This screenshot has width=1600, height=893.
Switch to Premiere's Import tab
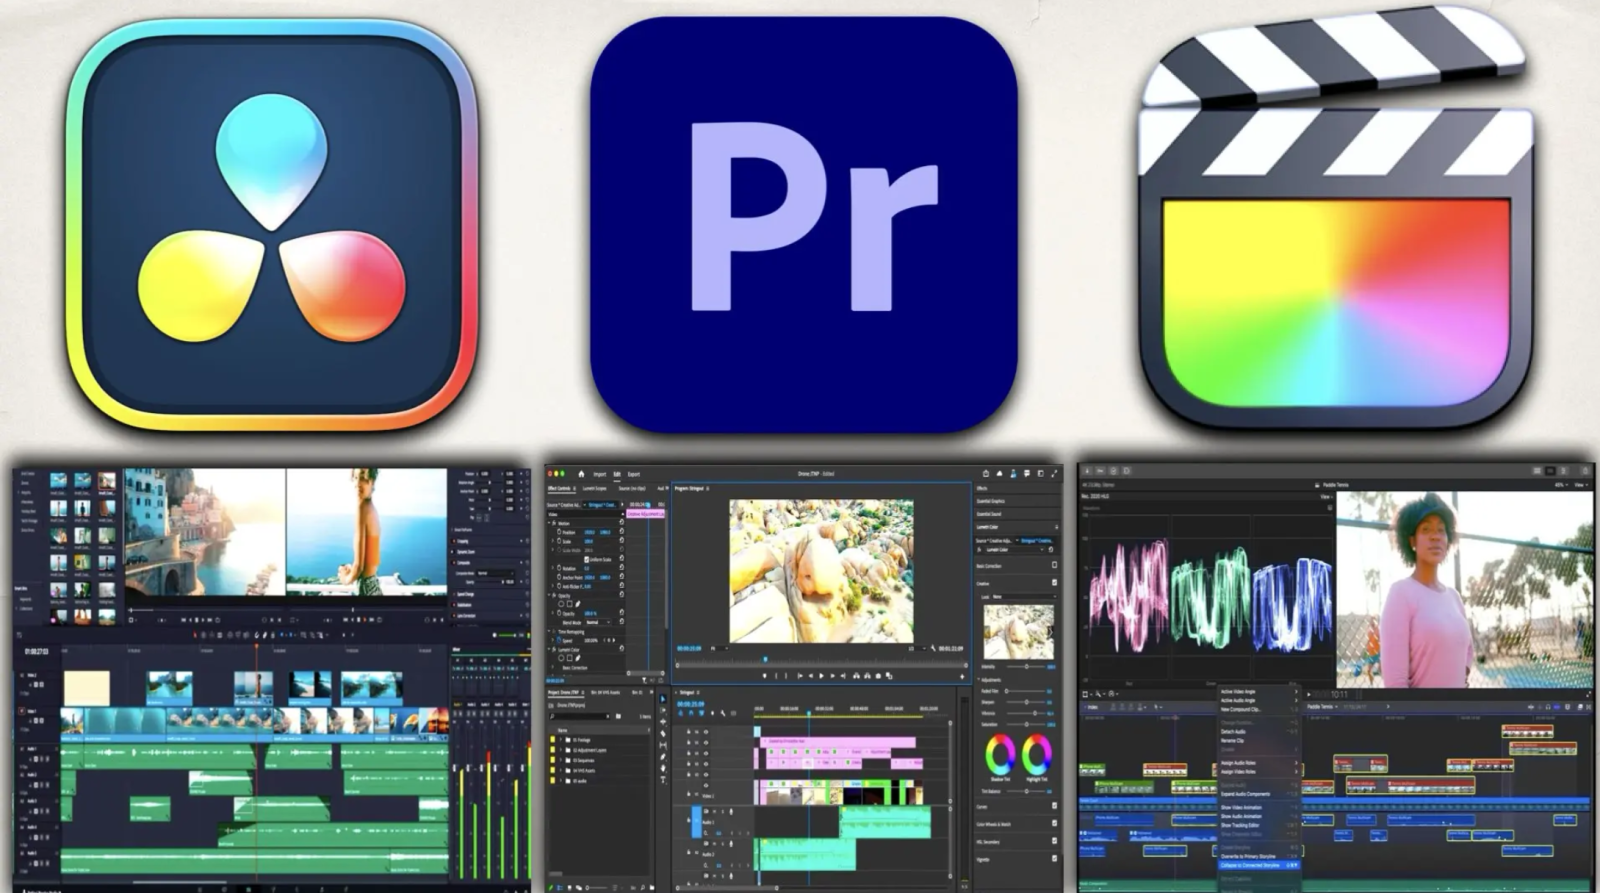(600, 474)
